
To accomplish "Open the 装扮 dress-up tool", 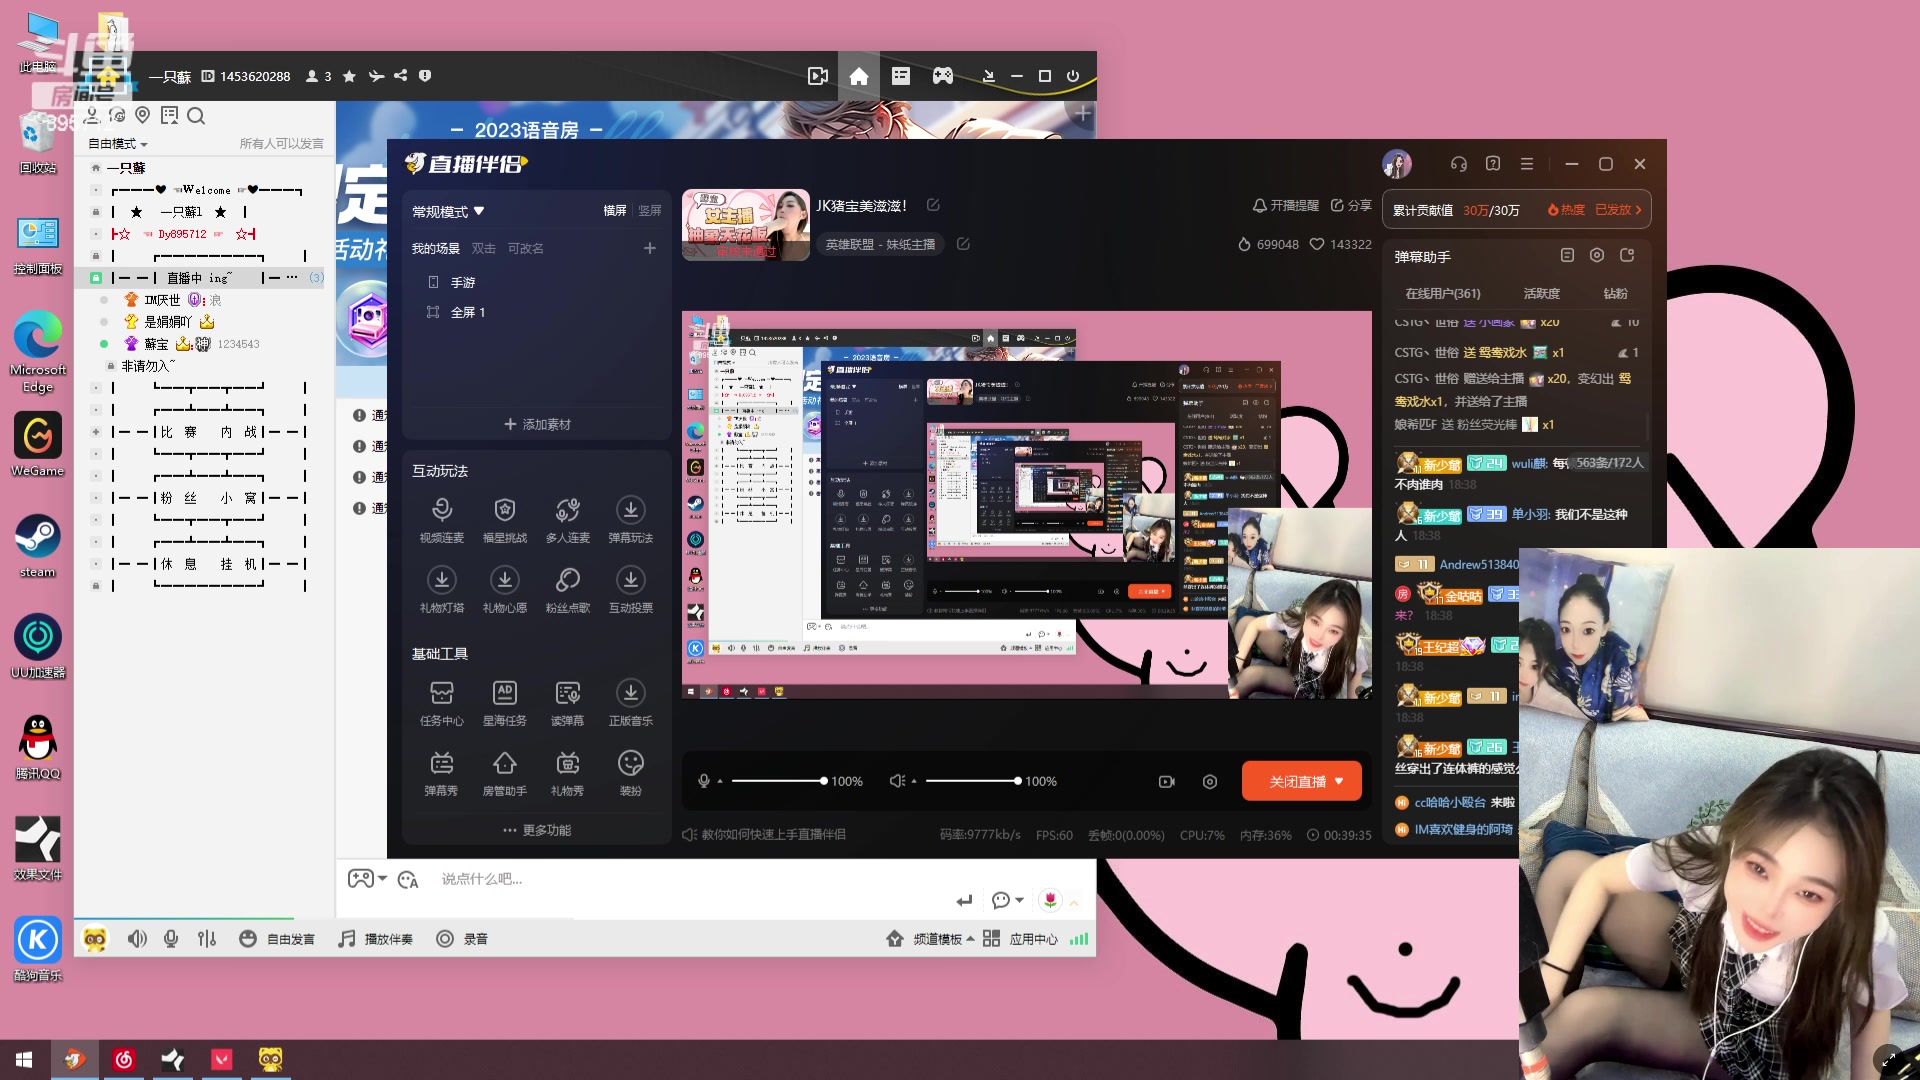I will pos(630,764).
